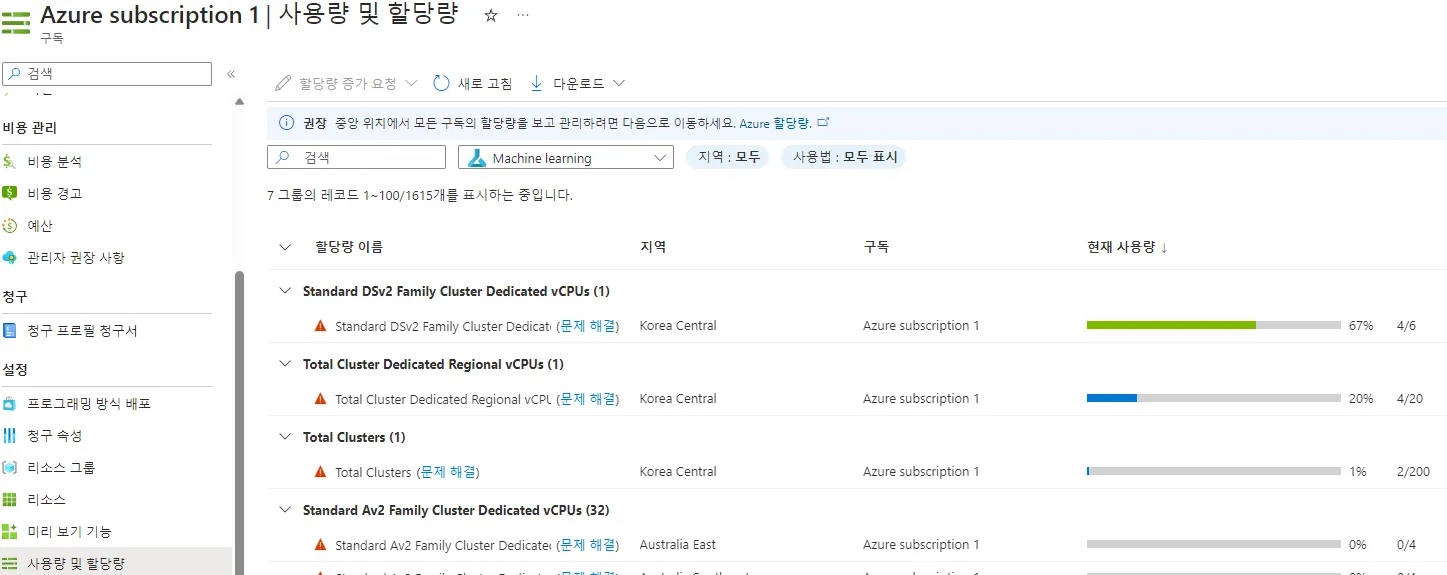This screenshot has width=1447, height=575.
Task: Open 예산 in sidebar
Action: 40,225
